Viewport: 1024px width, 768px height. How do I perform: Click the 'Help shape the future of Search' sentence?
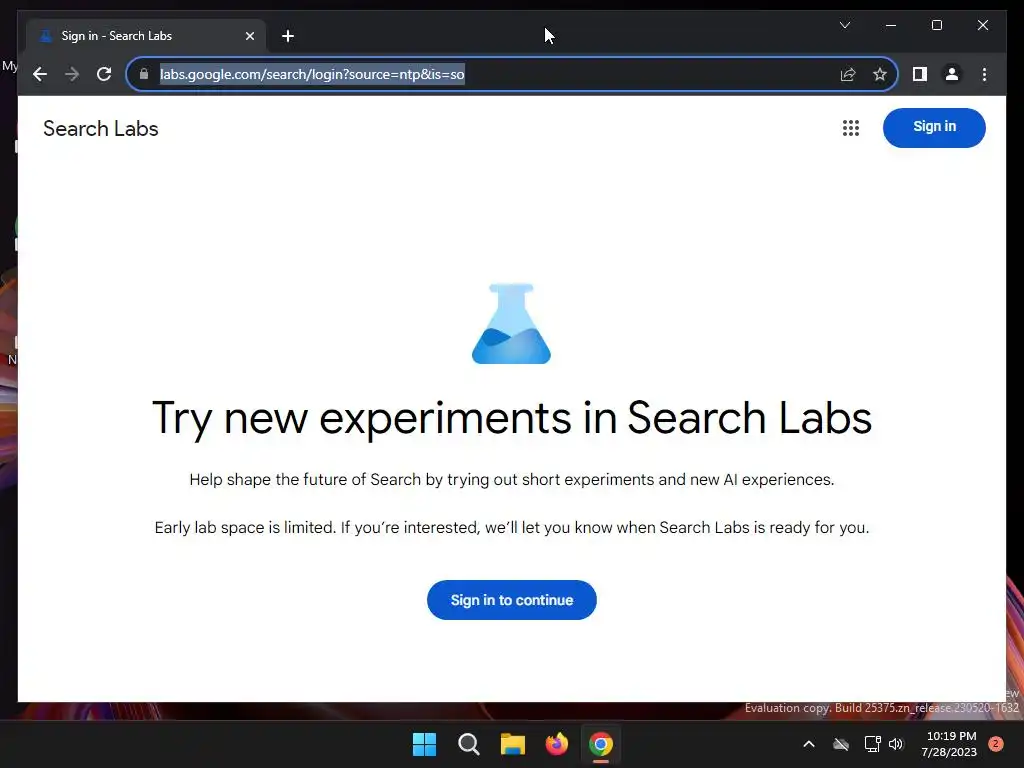point(511,479)
